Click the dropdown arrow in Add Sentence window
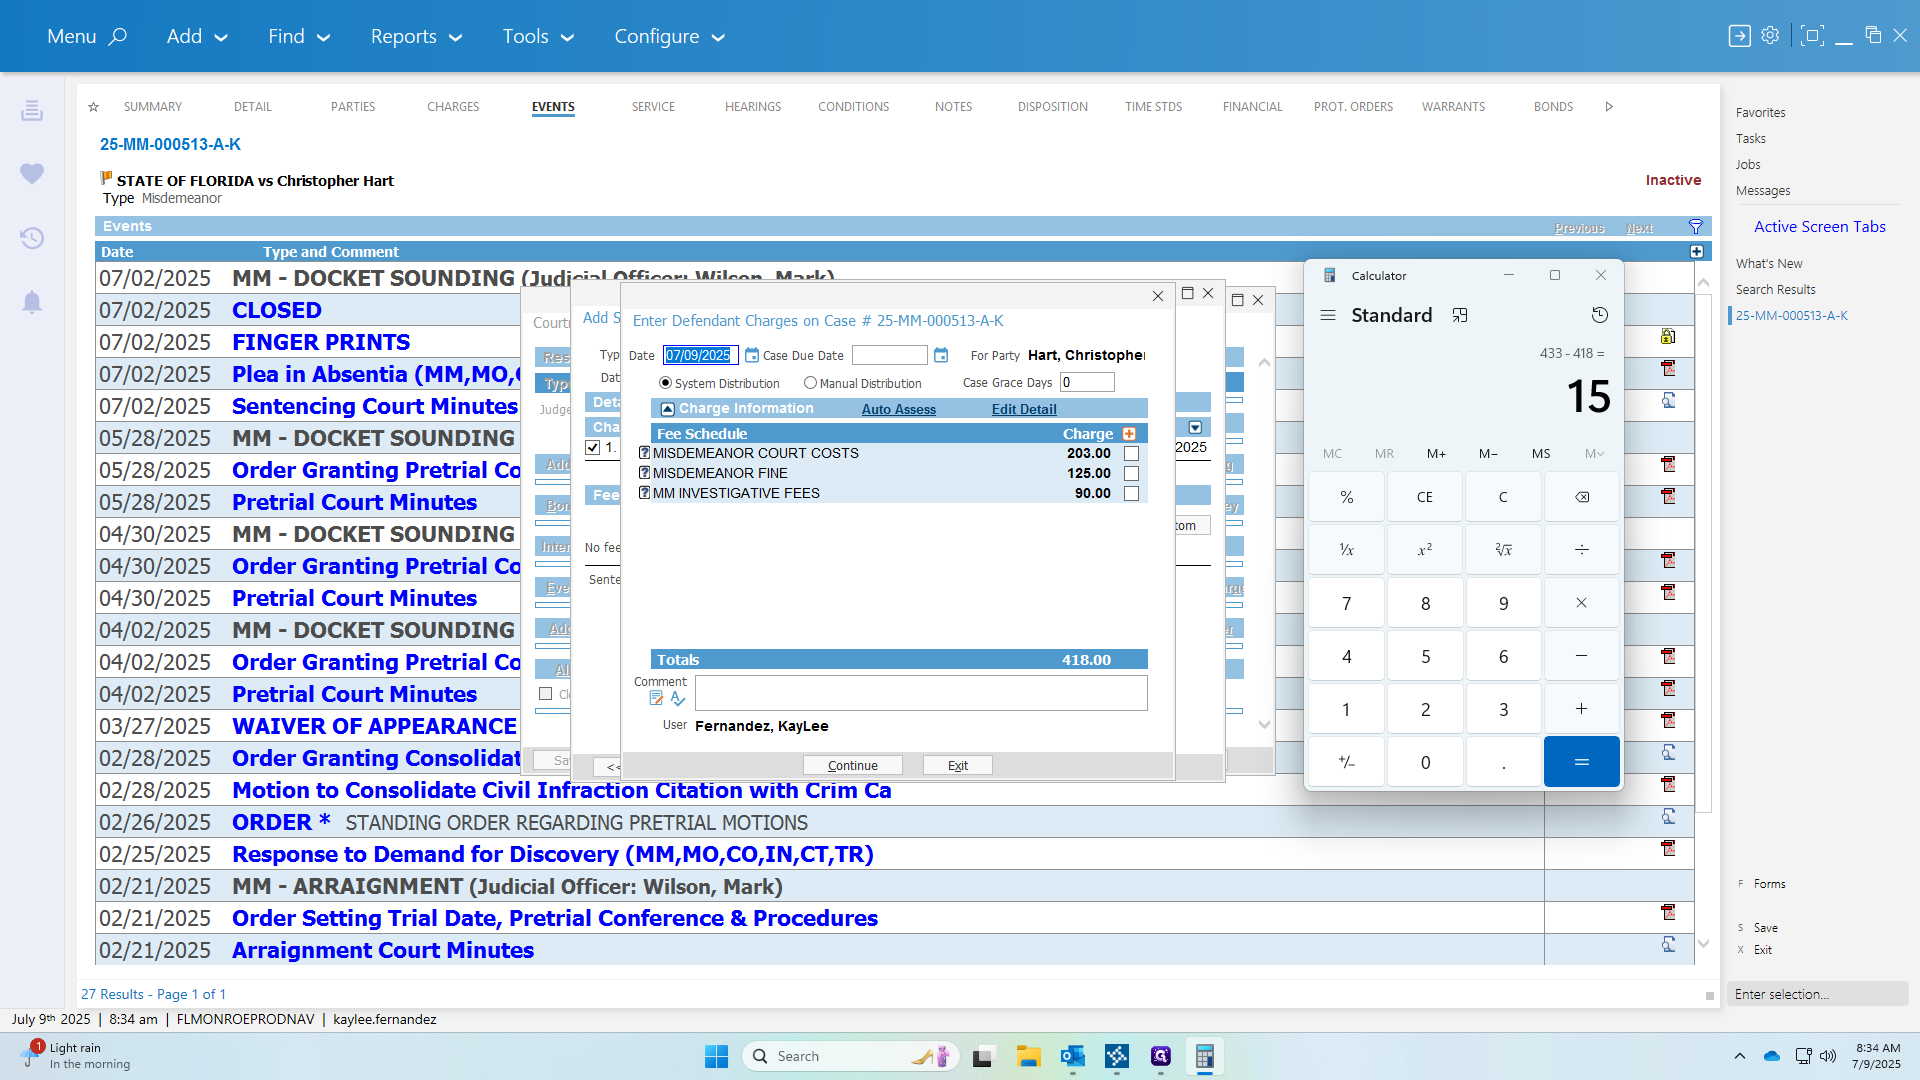The width and height of the screenshot is (1920, 1080). coord(1195,428)
